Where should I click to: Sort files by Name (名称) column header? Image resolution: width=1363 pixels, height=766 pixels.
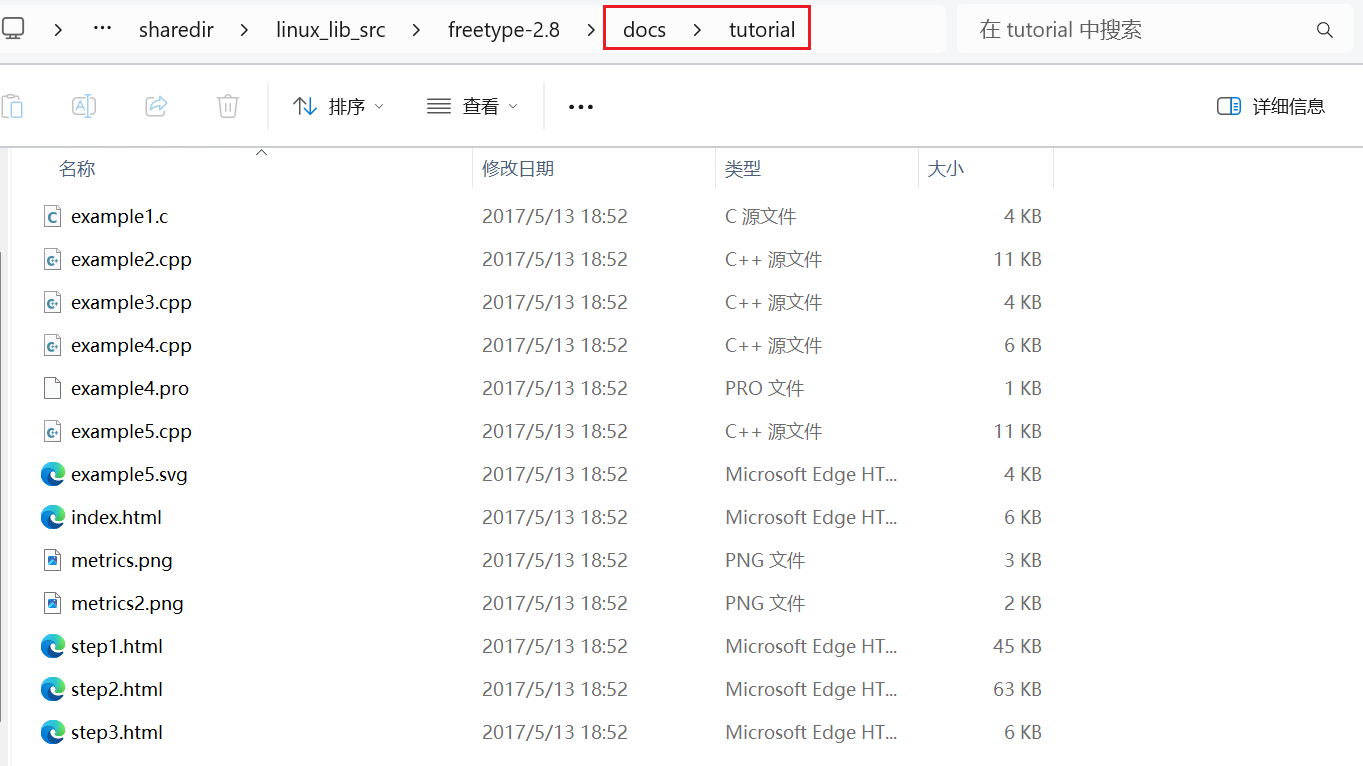pos(77,169)
